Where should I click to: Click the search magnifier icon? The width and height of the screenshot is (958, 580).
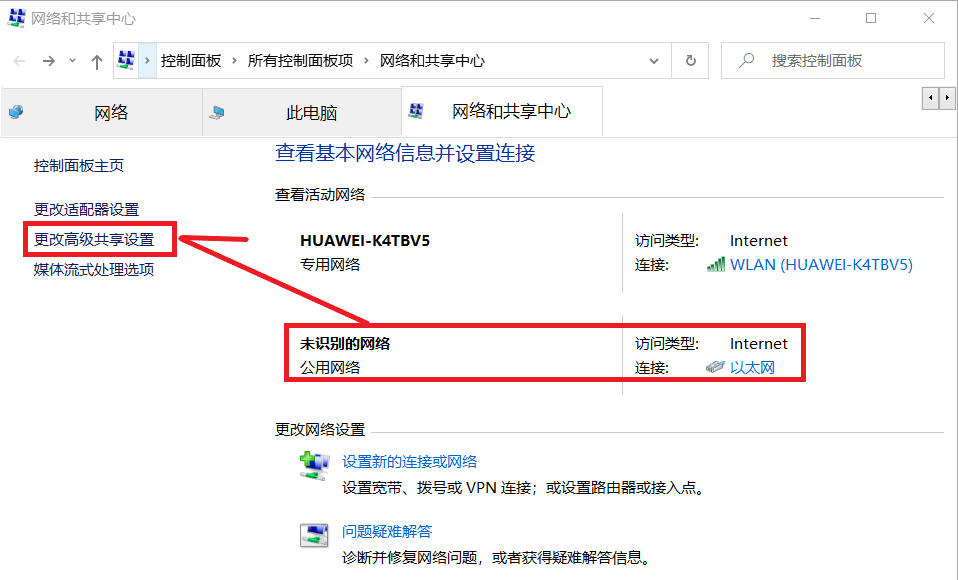tap(747, 61)
